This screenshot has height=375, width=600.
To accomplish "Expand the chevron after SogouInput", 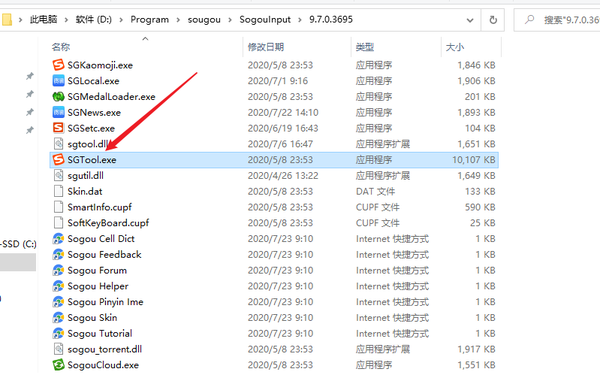I will (300, 20).
